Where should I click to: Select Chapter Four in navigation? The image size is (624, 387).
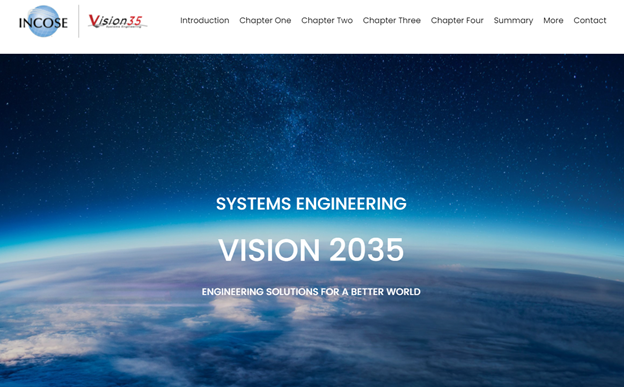pos(457,20)
